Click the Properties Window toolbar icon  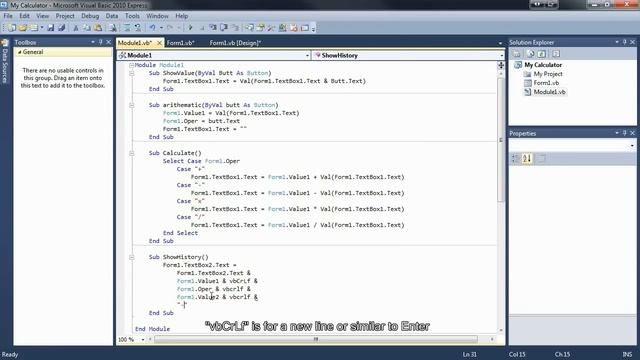[x=260, y=28]
